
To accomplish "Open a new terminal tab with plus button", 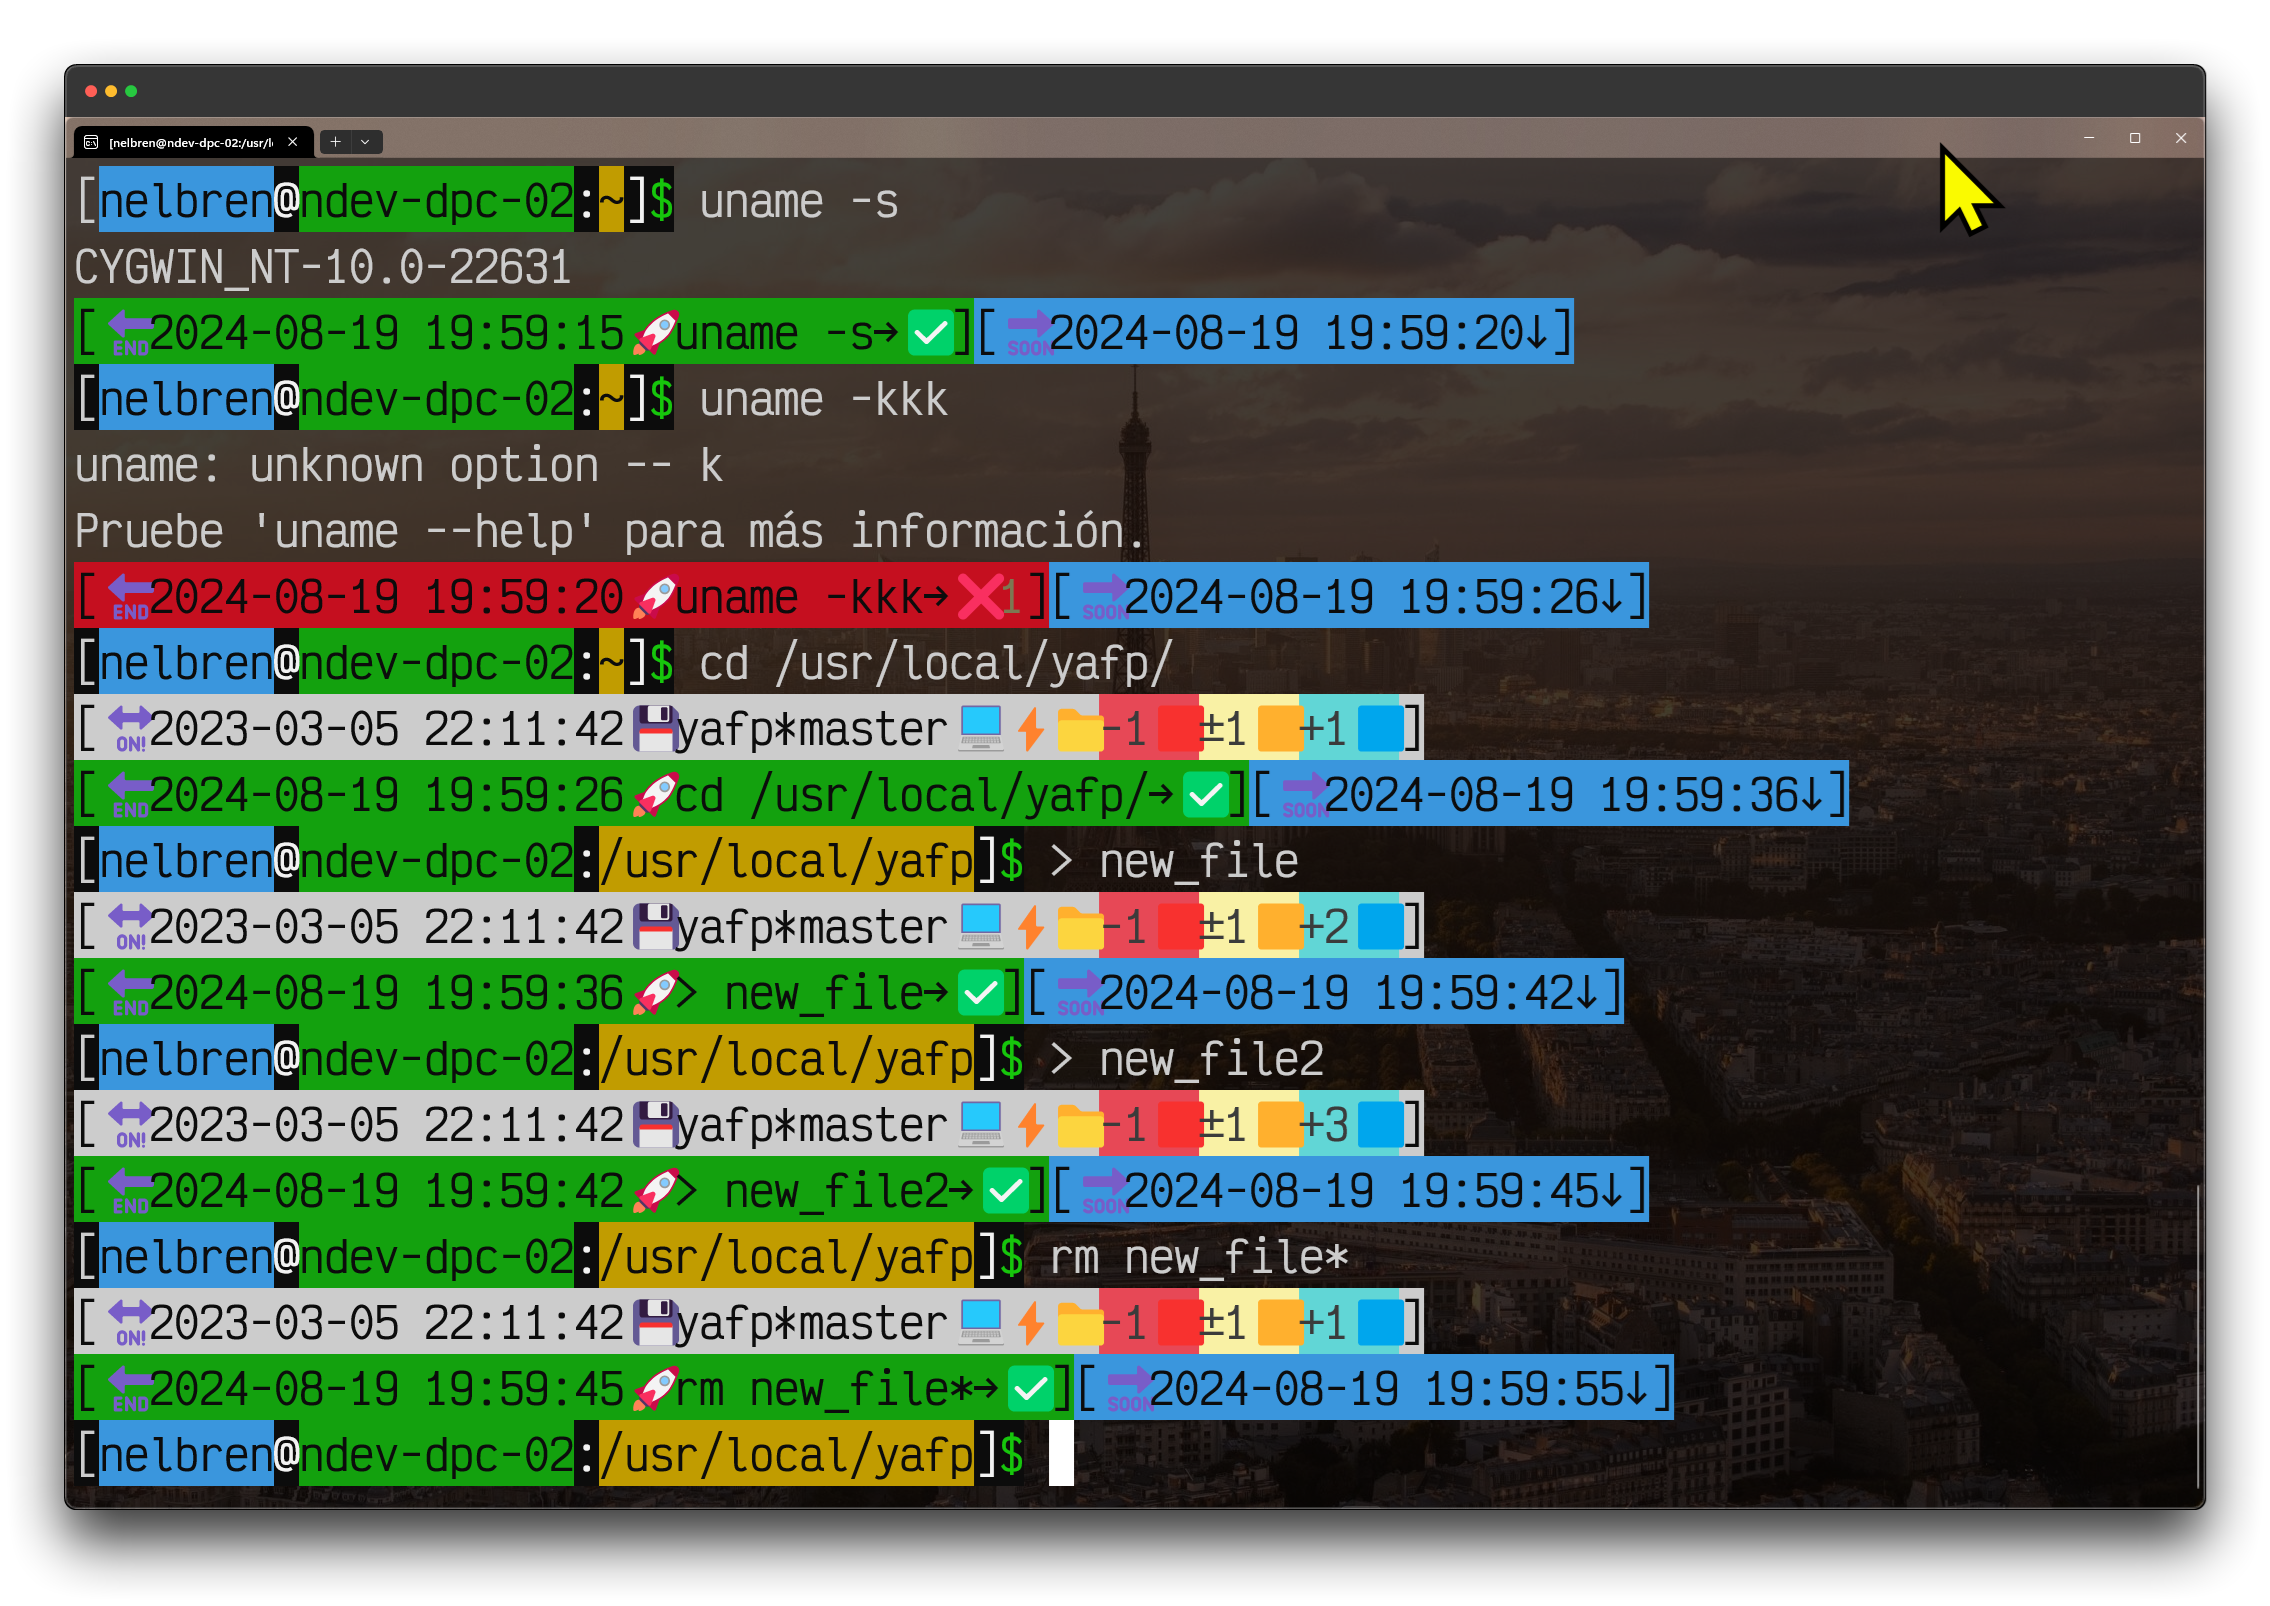I will [x=336, y=142].
